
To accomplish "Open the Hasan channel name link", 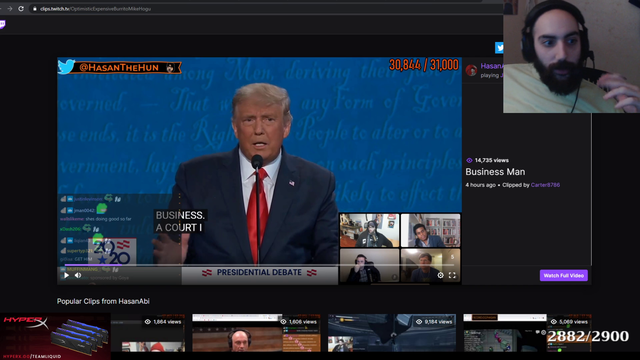I will click(492, 66).
